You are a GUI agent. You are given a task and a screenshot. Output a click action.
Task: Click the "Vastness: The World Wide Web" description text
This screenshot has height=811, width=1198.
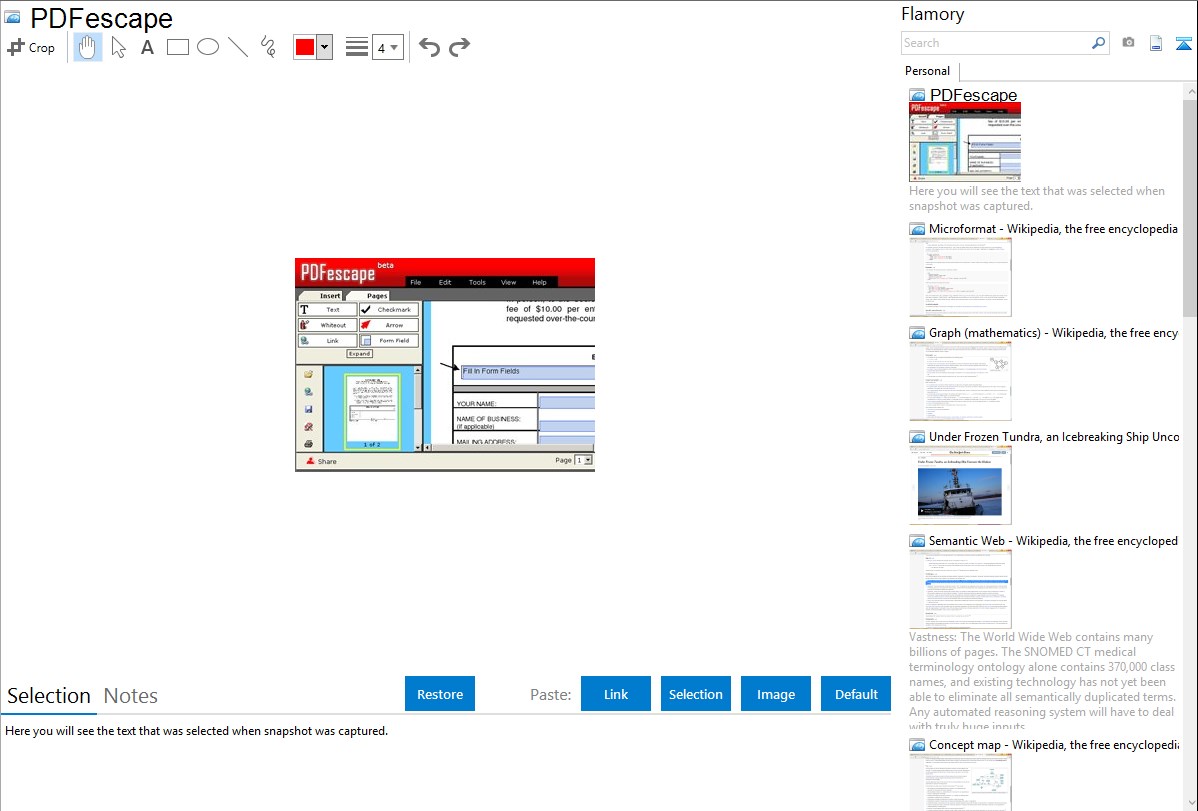1043,681
